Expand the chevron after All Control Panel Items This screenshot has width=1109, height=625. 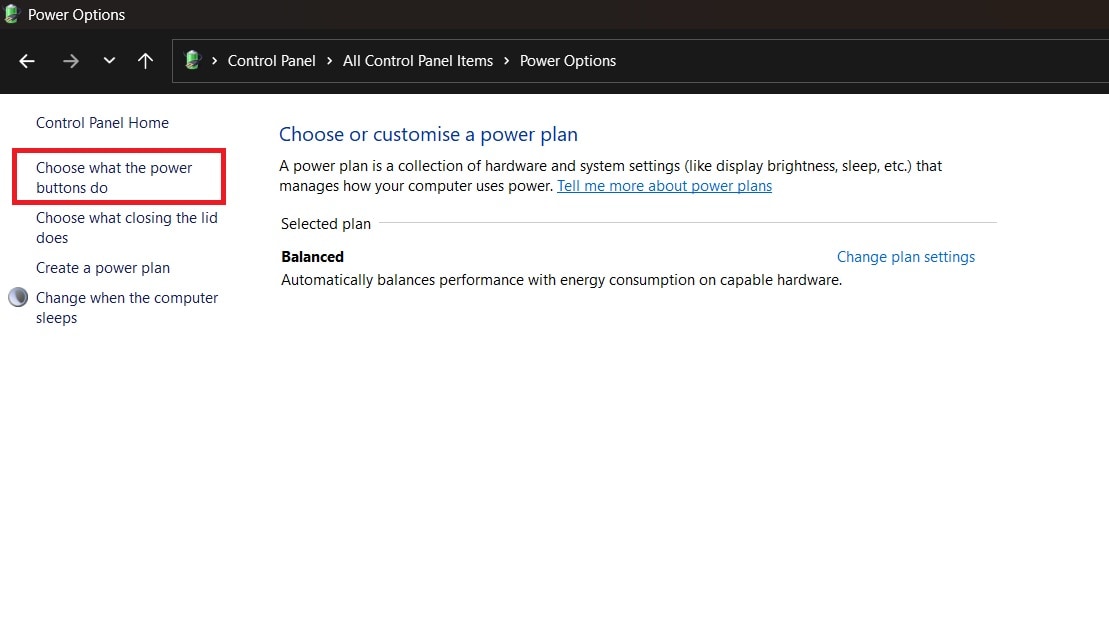click(505, 60)
